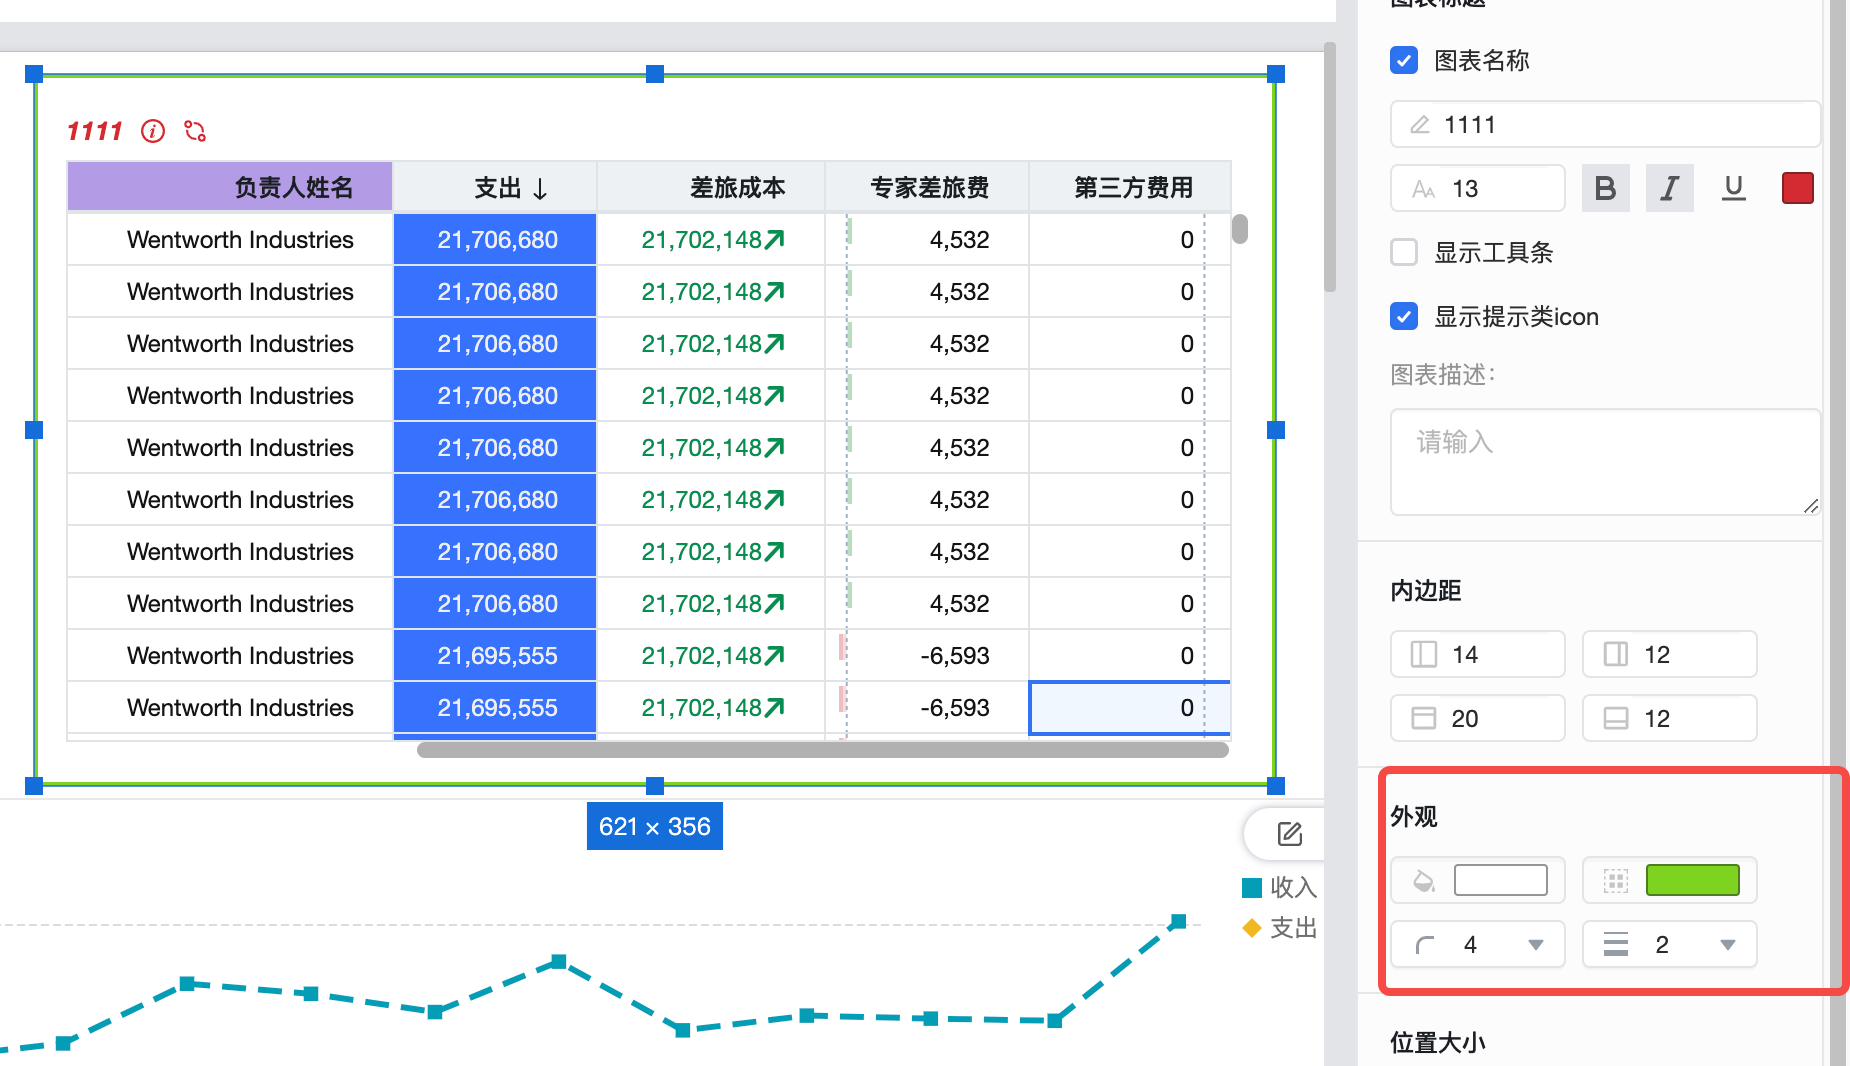The image size is (1850, 1066).
Task: Click the info icon next to 1111 title
Action: coord(153,131)
